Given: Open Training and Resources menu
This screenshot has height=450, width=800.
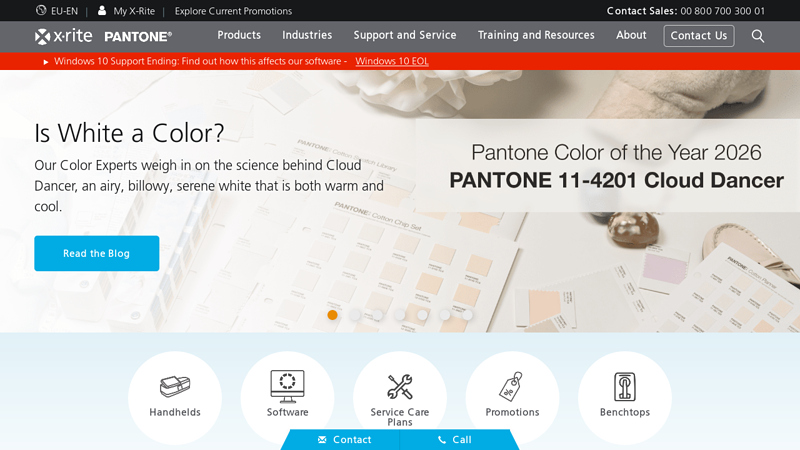Looking at the screenshot, I should click(536, 35).
